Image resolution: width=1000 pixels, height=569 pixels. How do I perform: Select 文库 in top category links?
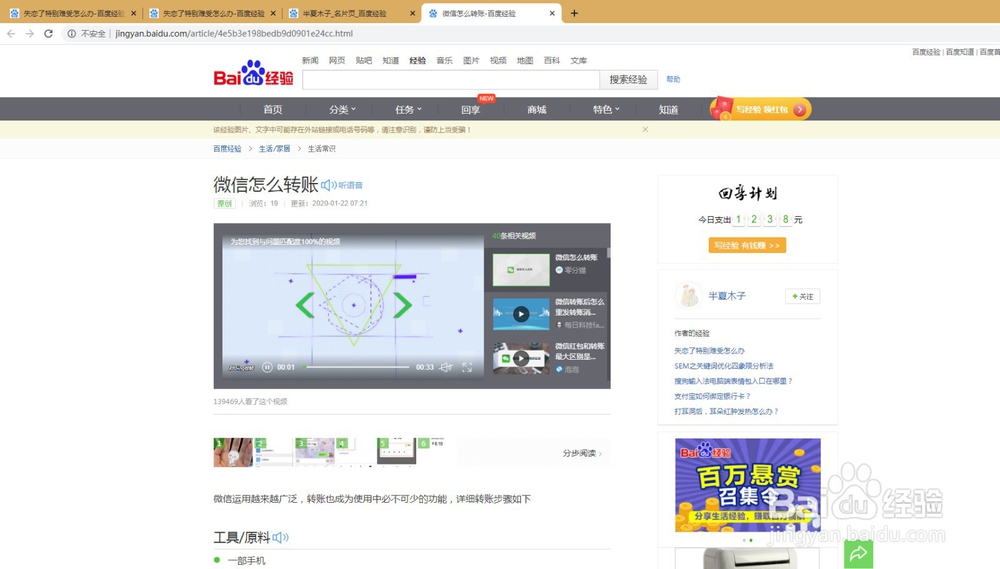[578, 61]
